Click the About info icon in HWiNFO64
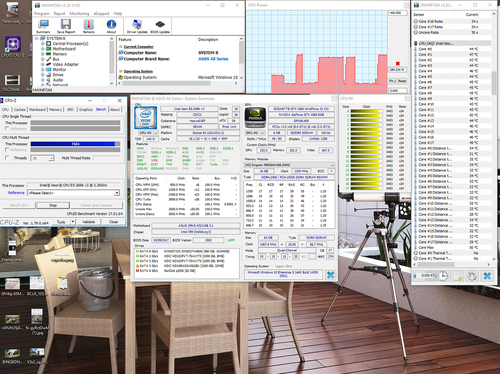Viewport: 500px width, 374px height. click(x=111, y=25)
